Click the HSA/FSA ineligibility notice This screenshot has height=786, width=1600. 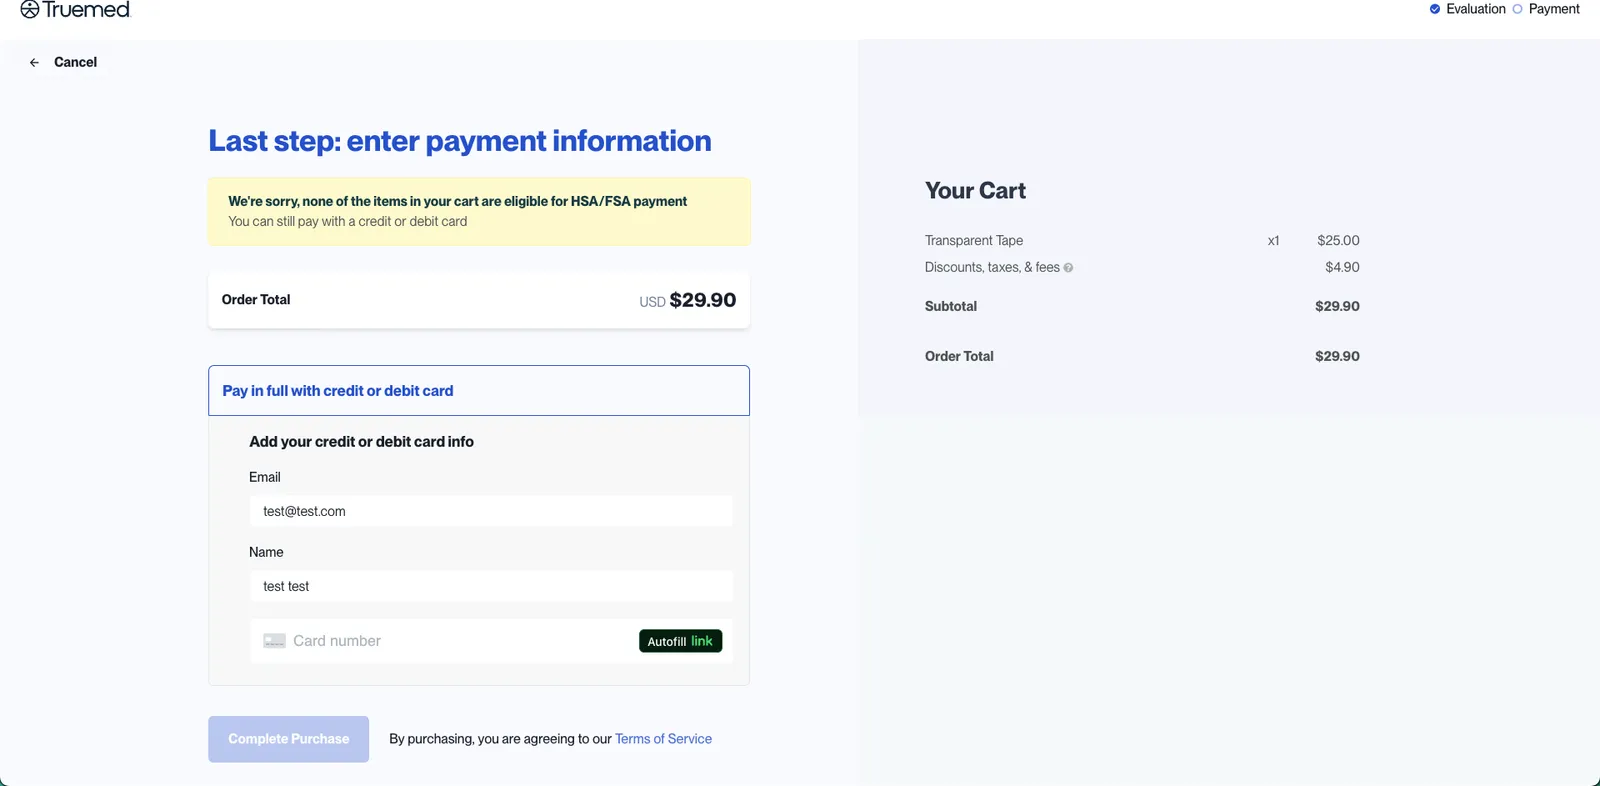[479, 211]
